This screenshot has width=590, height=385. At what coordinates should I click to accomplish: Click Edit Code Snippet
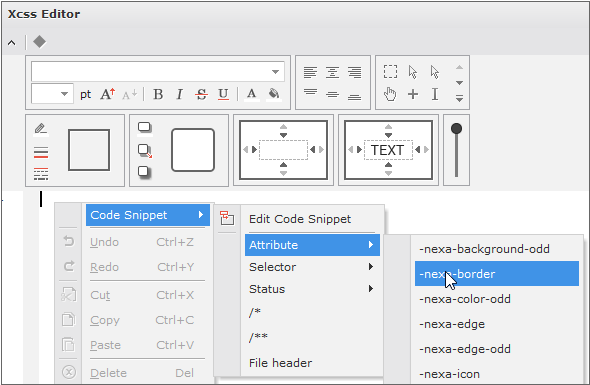300,219
